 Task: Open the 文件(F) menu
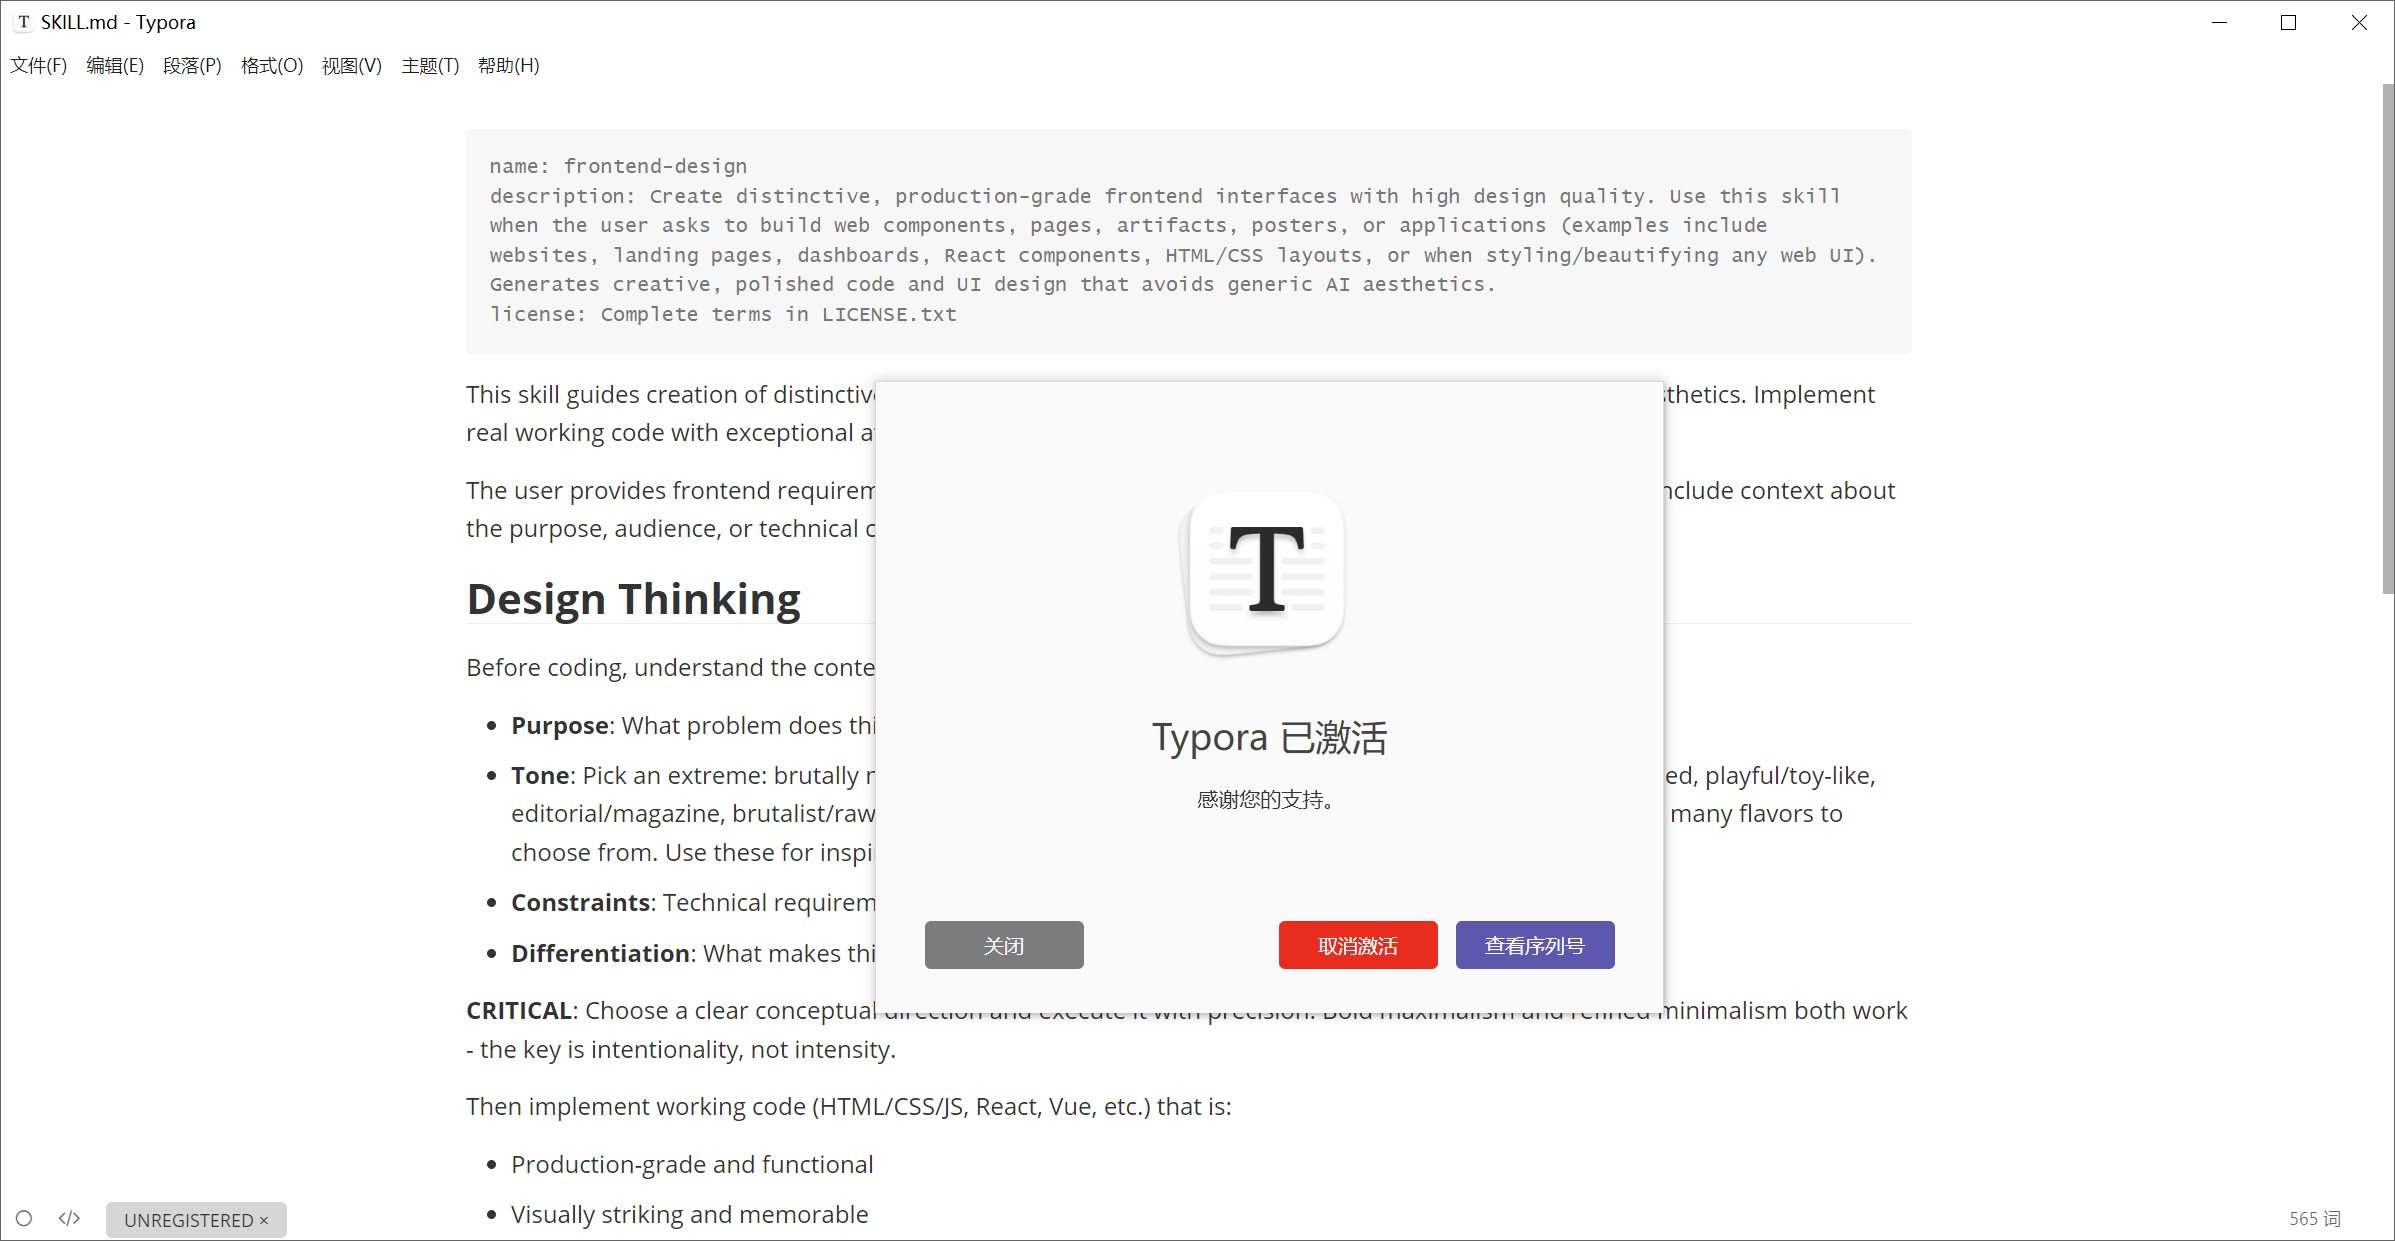pos(39,66)
